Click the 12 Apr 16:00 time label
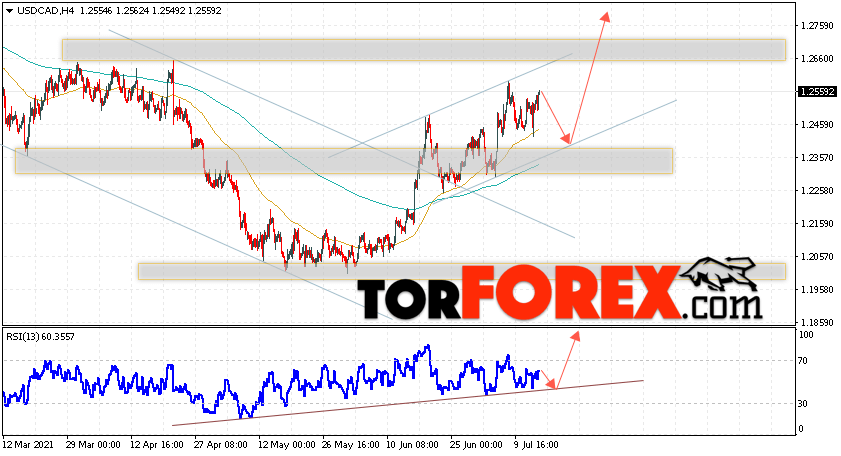The height and width of the screenshot is (456, 841). pyautogui.click(x=157, y=445)
